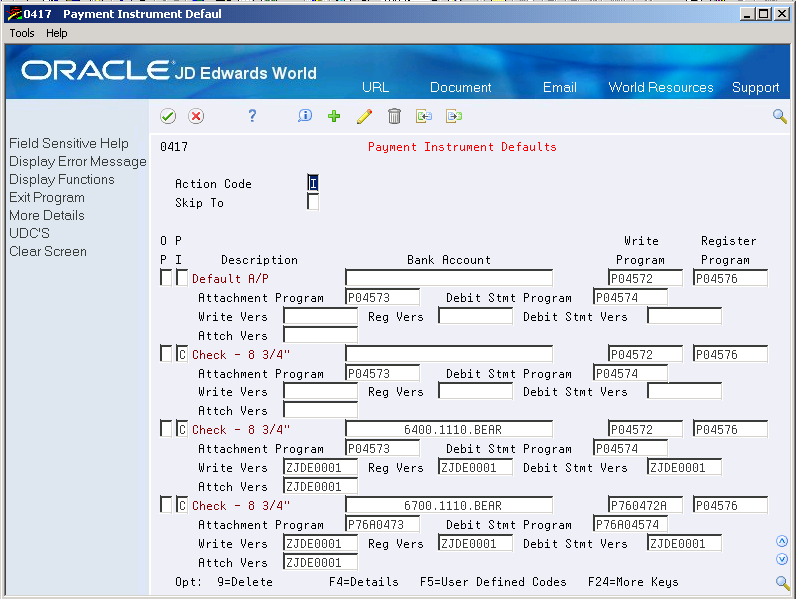796x599 pixels.
Task: Click the Attachment Program field under Default A/P
Action: 382,297
